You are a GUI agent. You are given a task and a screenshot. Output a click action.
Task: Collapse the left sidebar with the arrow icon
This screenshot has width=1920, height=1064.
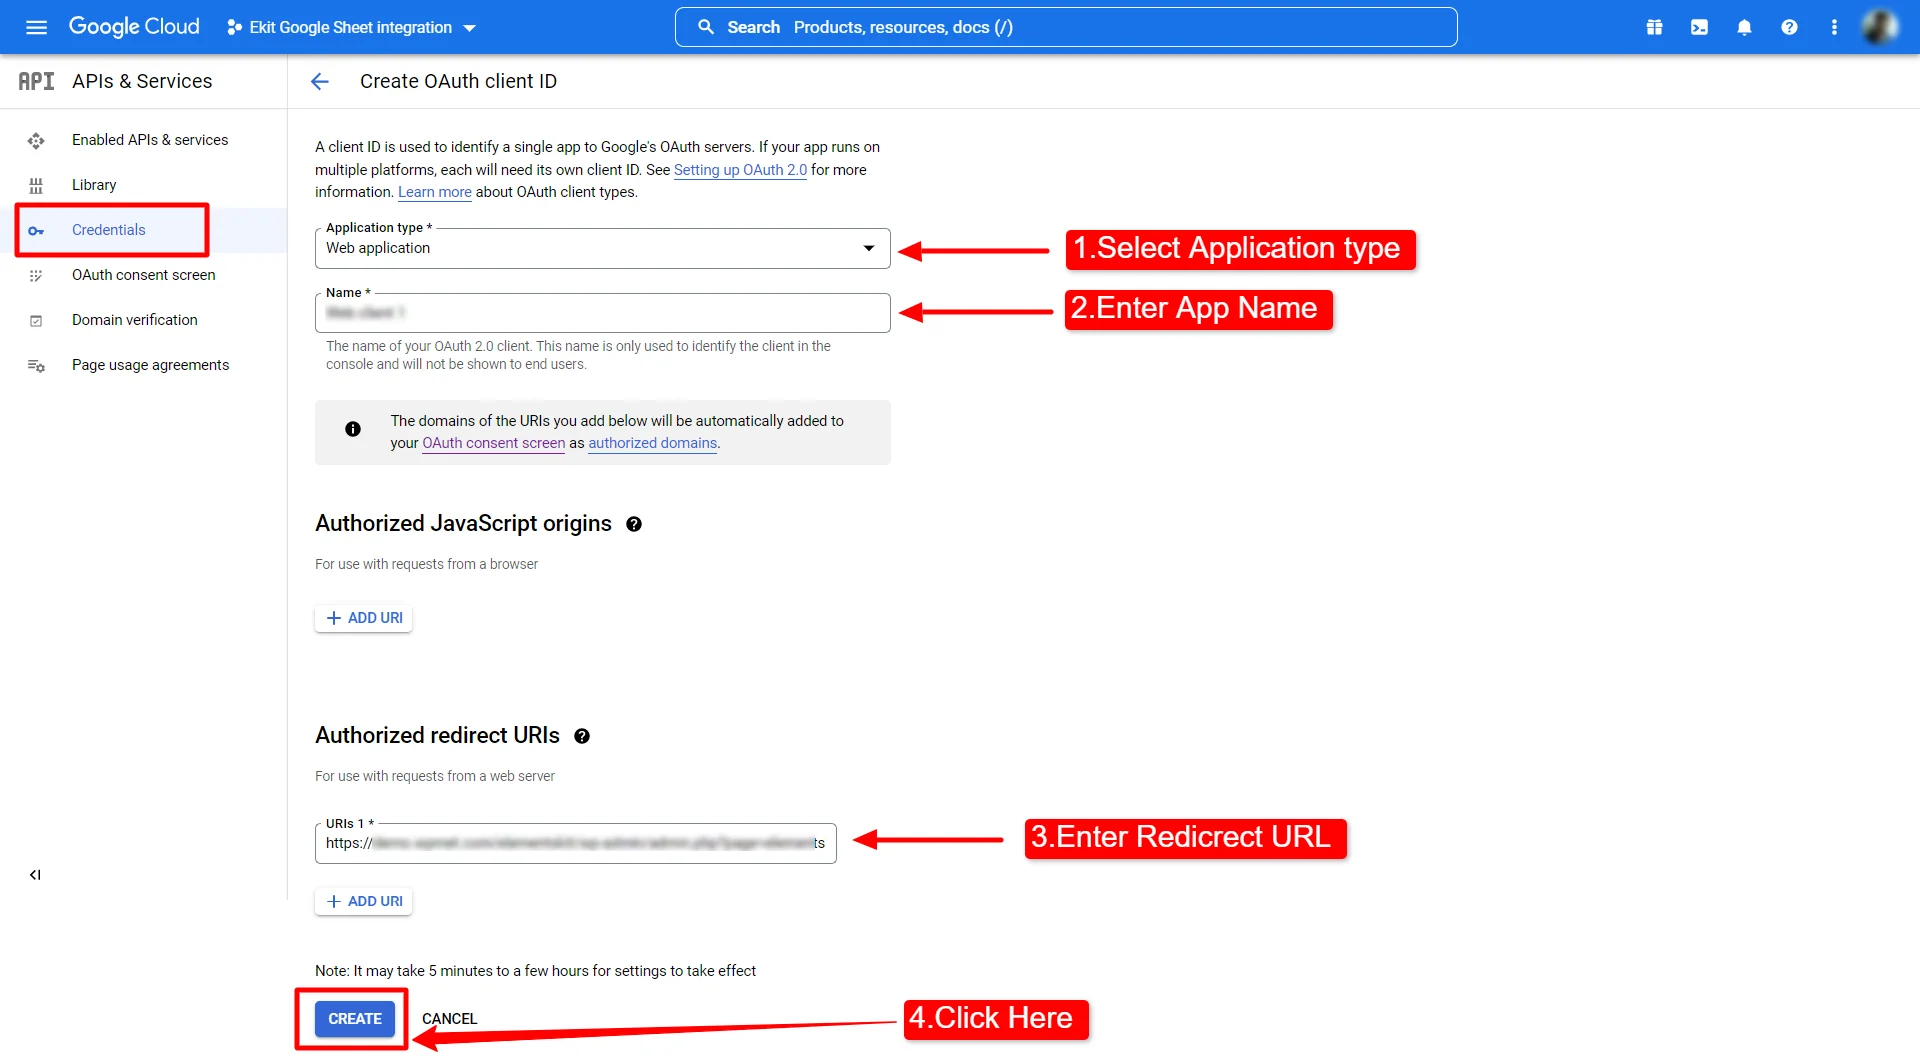tap(35, 874)
